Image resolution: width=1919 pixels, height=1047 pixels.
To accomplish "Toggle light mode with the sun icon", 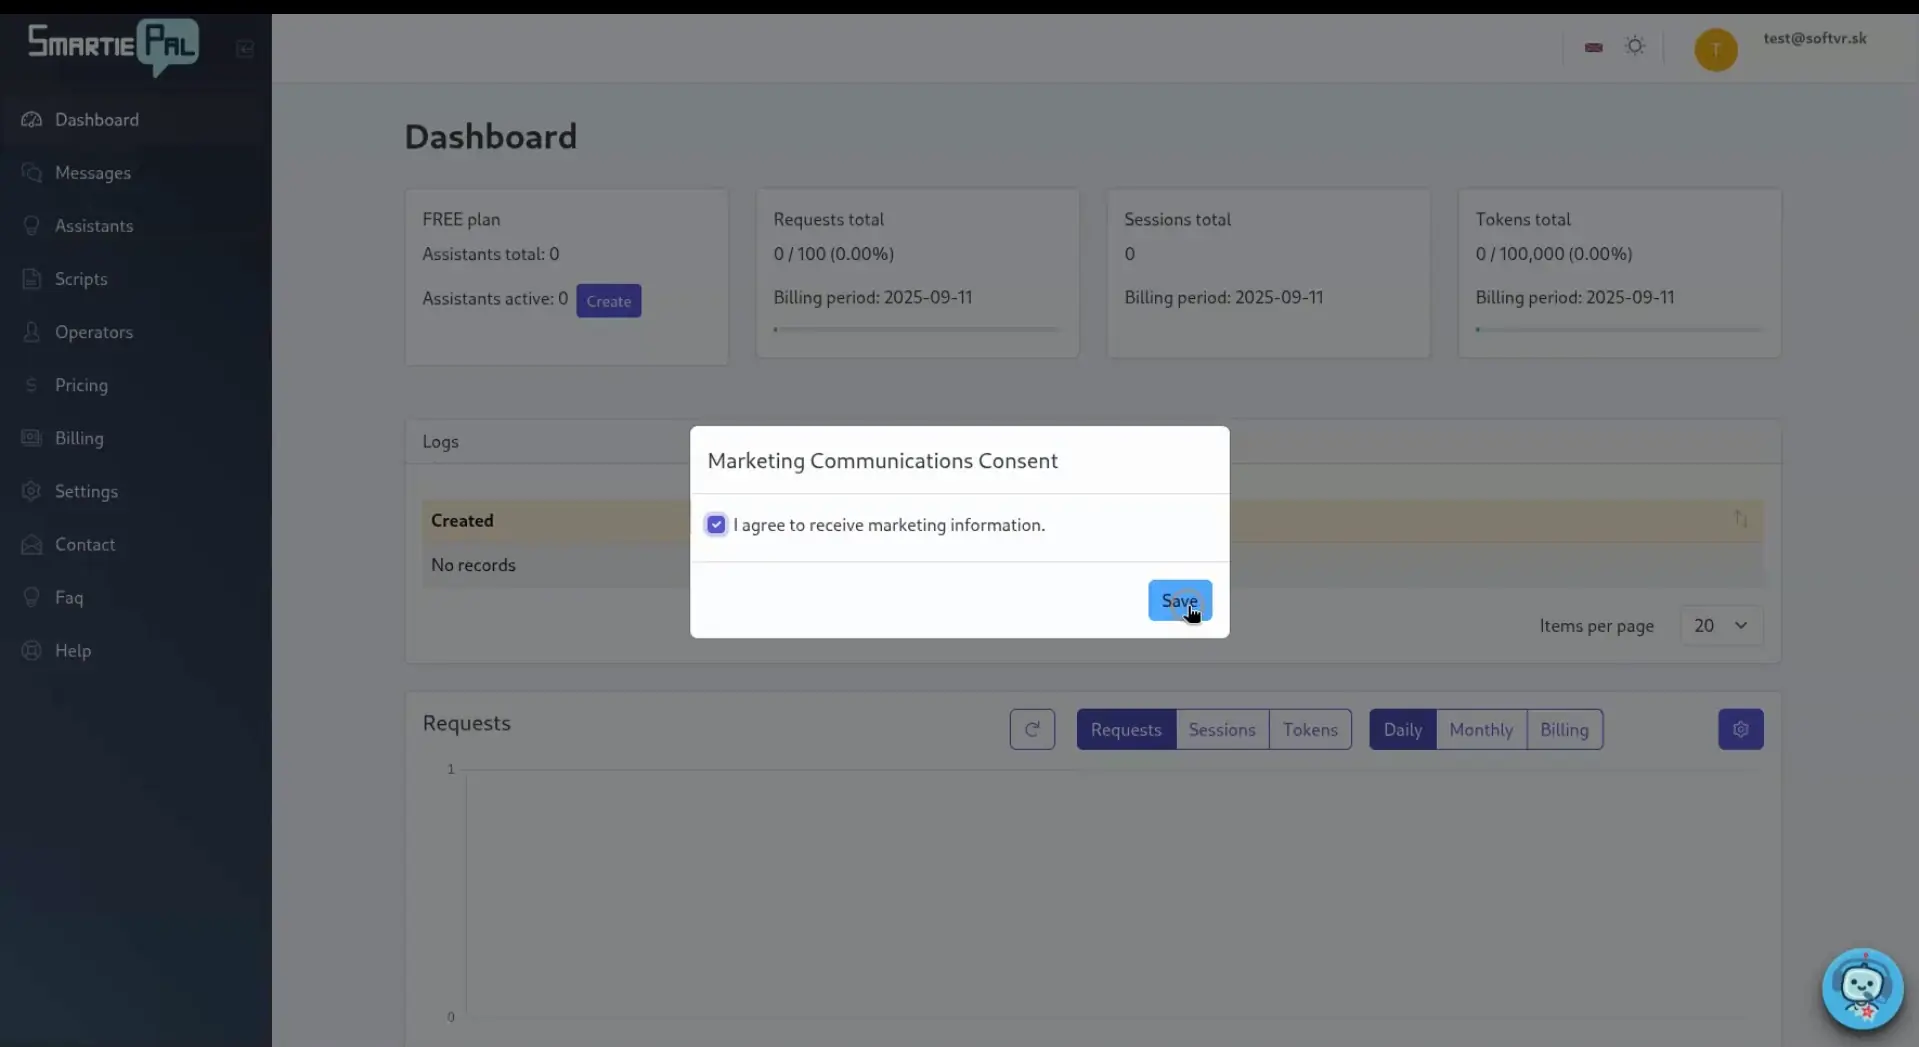I will tap(1634, 46).
